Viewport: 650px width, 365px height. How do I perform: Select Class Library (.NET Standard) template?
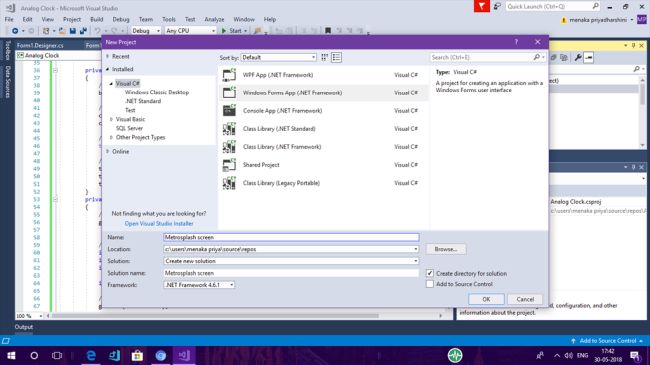(x=323, y=129)
